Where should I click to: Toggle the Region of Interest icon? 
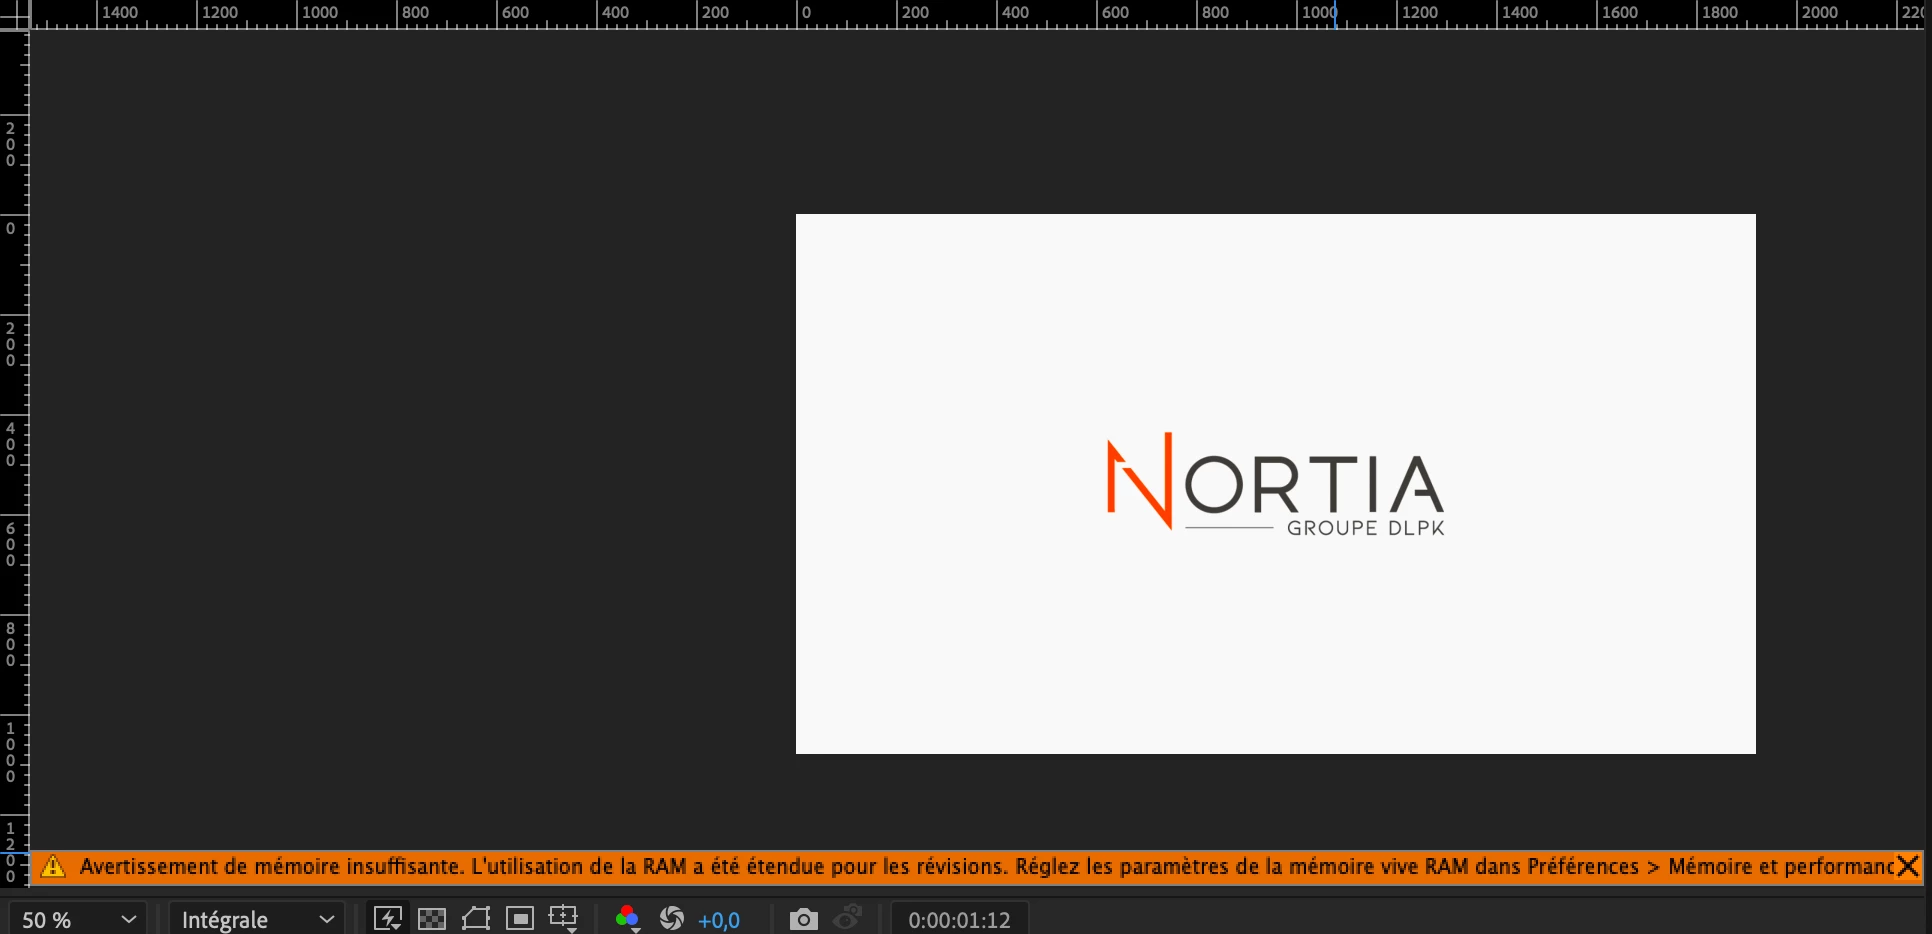click(520, 918)
